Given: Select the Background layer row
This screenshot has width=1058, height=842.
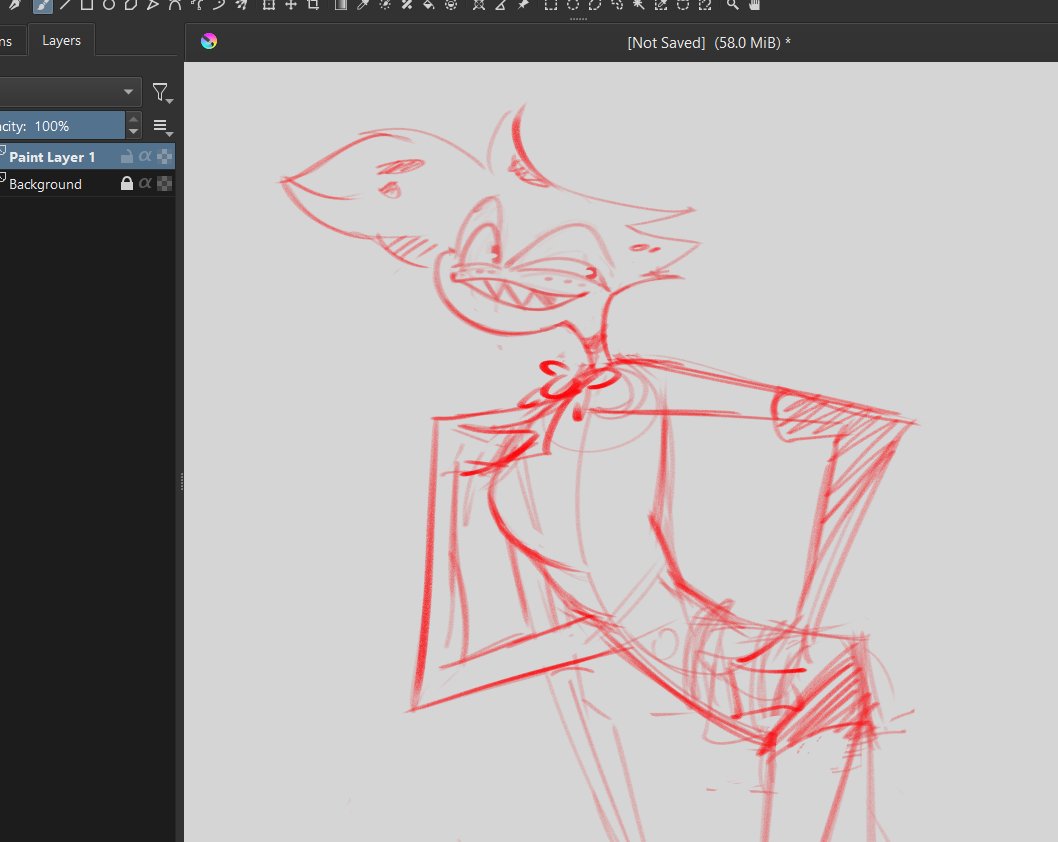Looking at the screenshot, I should pyautogui.click(x=87, y=184).
